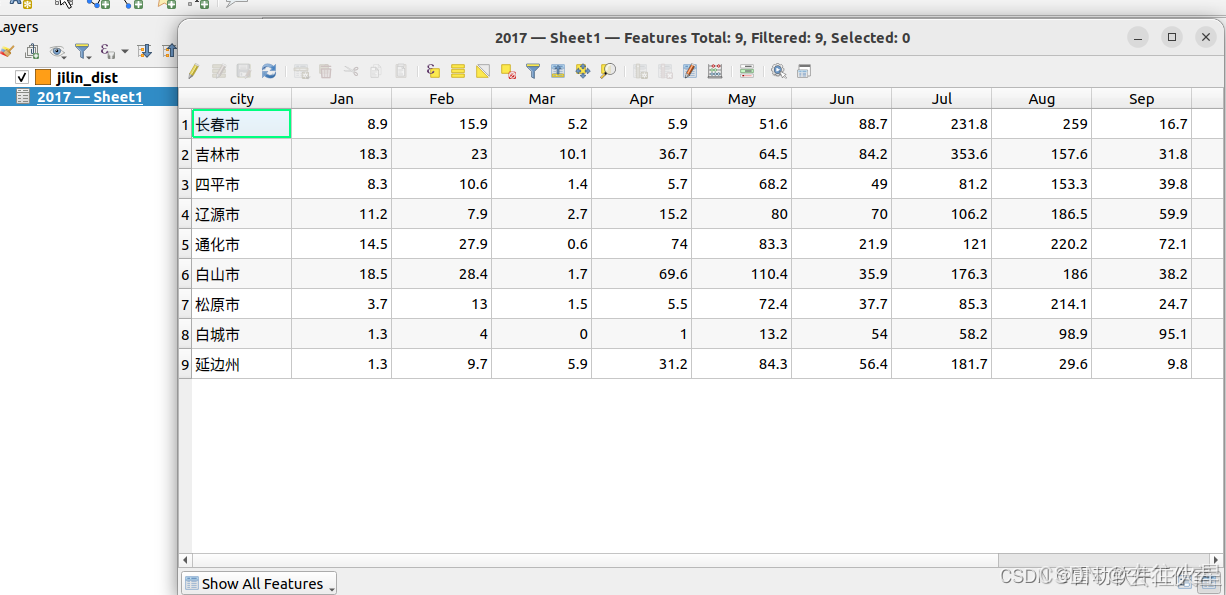Viewport: 1226px width, 595px height.
Task: Select row 5 via its row number
Action: pos(185,244)
